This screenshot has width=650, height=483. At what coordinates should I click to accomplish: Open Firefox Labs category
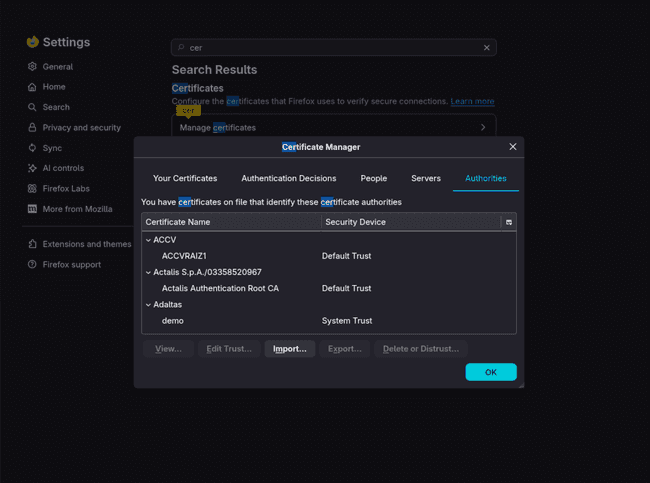[x=66, y=189]
